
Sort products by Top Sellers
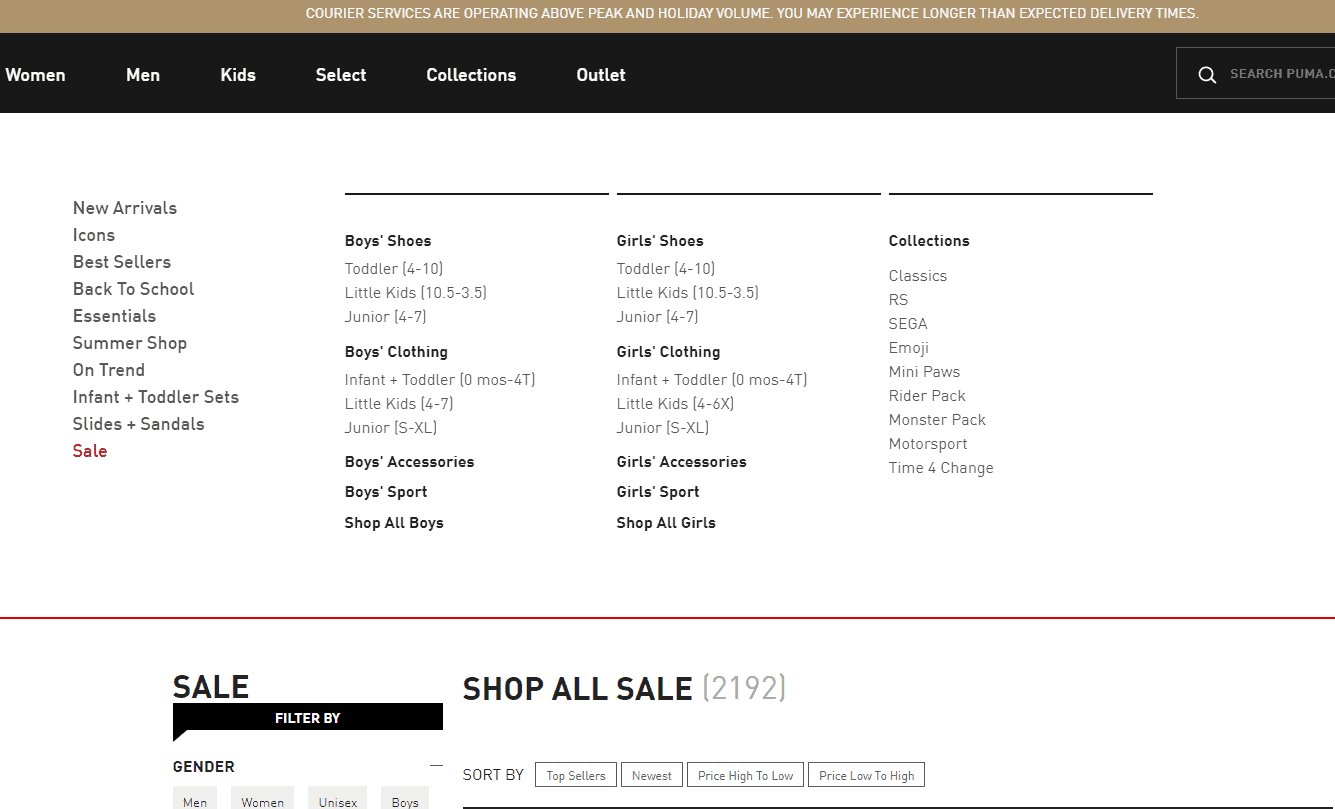click(576, 775)
